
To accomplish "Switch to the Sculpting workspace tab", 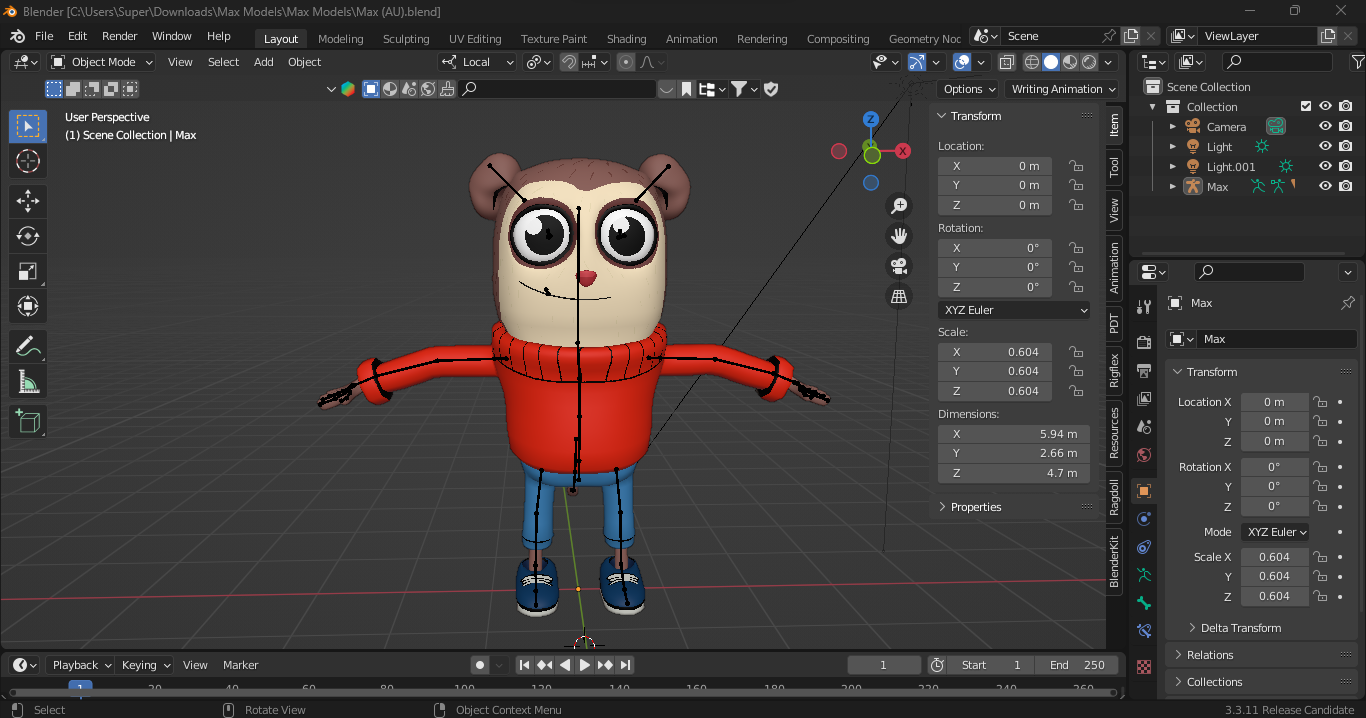I will click(406, 39).
